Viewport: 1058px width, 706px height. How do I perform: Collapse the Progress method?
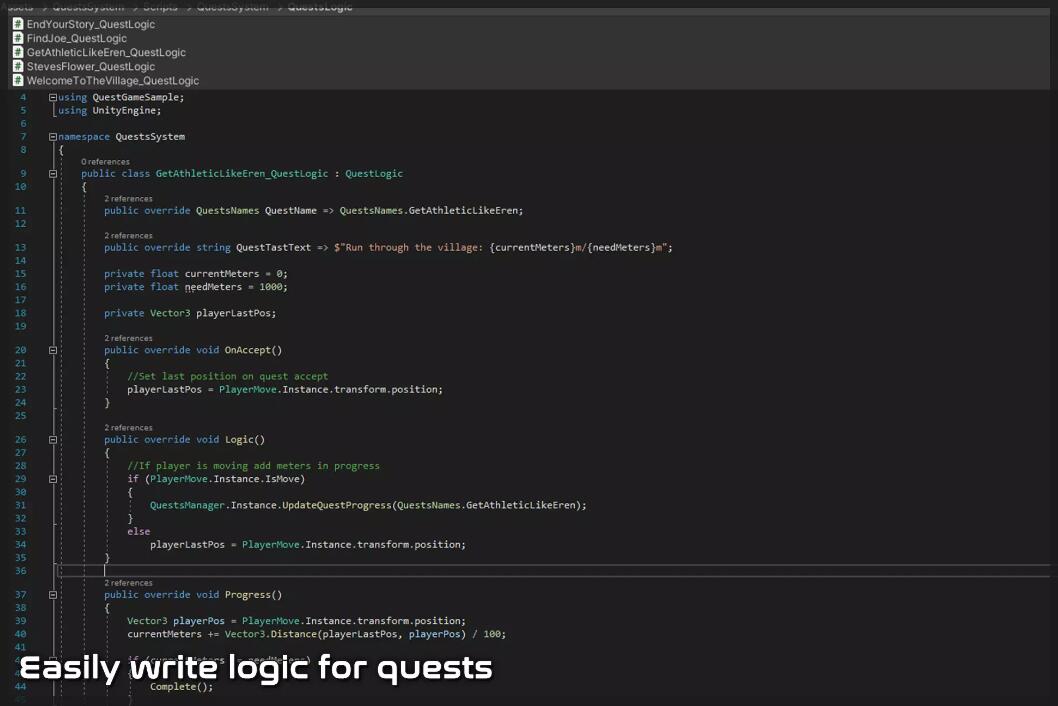pyautogui.click(x=53, y=595)
